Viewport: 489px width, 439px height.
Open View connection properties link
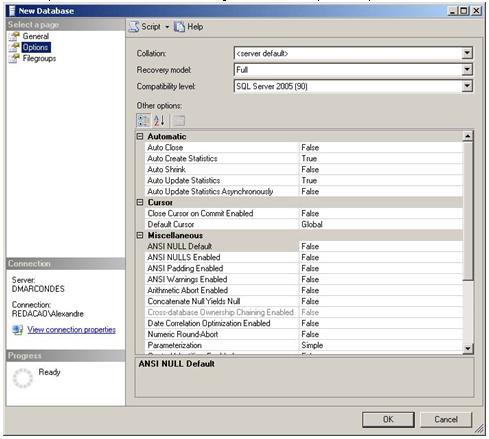tap(71, 330)
